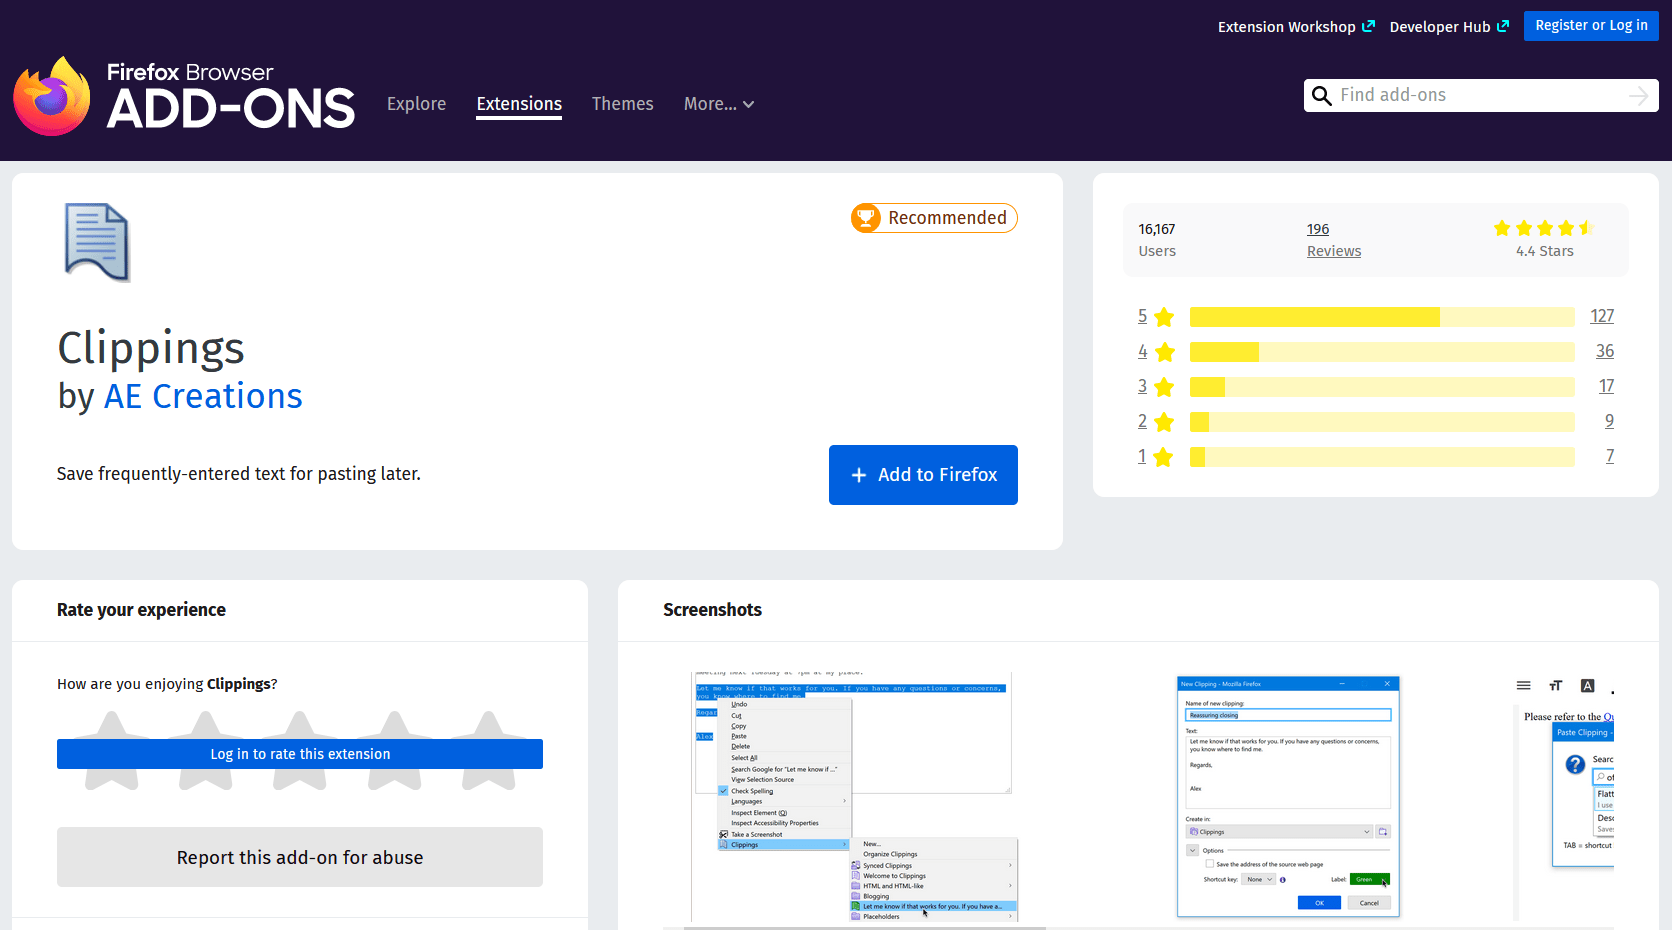Type in the Find add-ons search field
The width and height of the screenshot is (1672, 930).
tap(1480, 96)
